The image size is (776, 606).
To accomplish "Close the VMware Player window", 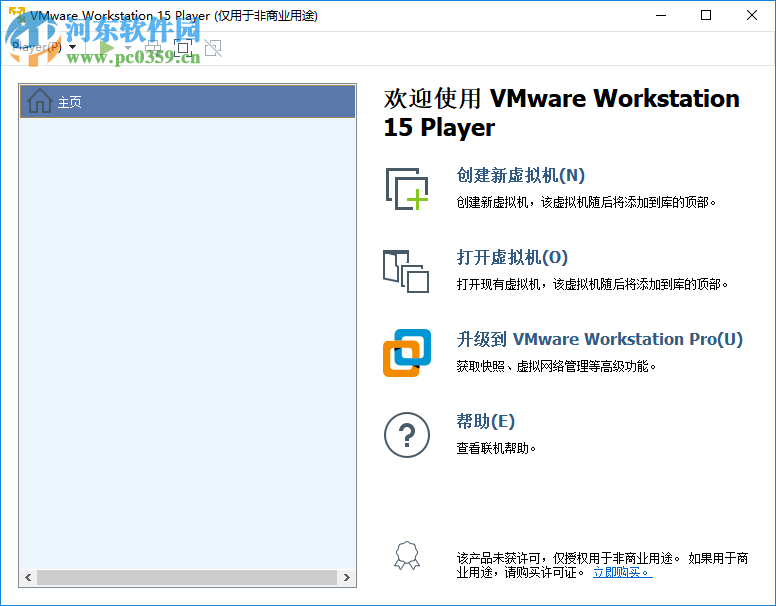I will (752, 15).
